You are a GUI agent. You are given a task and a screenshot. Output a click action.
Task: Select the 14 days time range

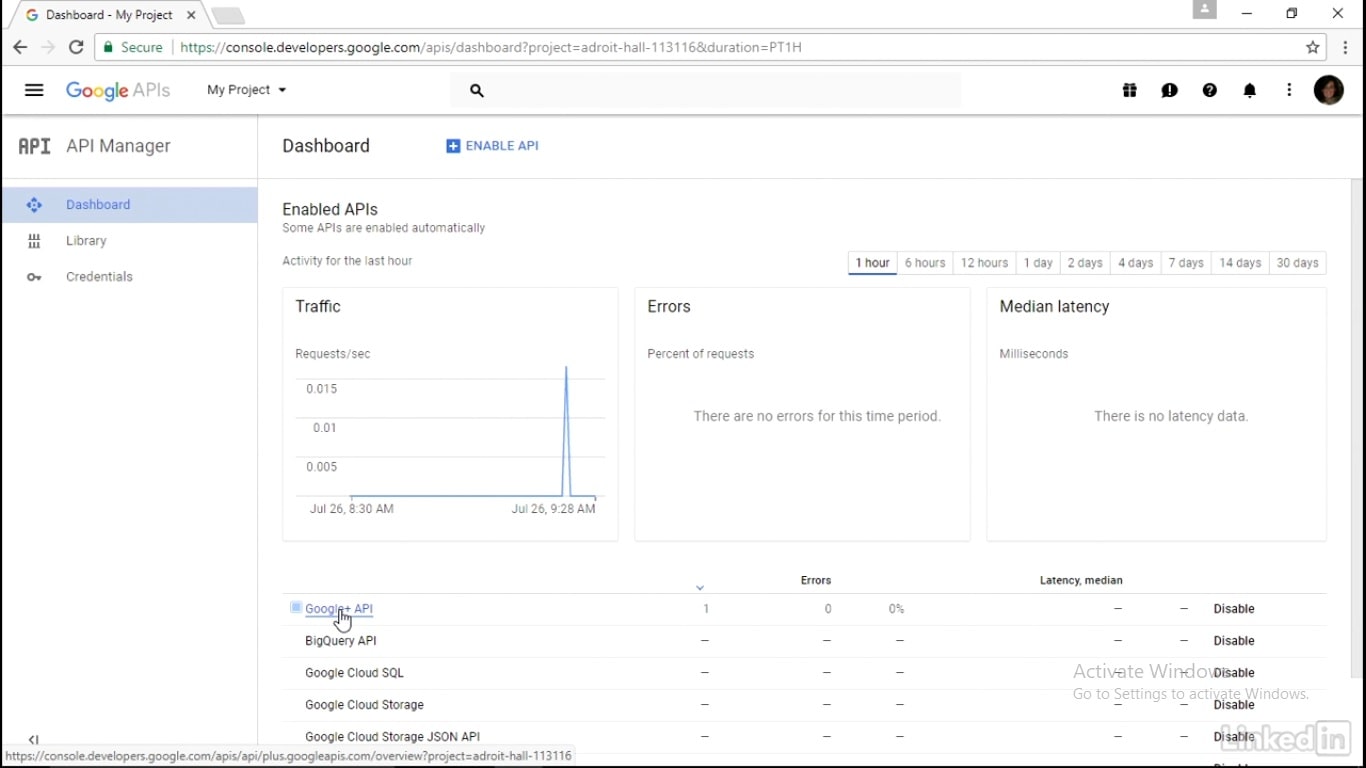1240,263
